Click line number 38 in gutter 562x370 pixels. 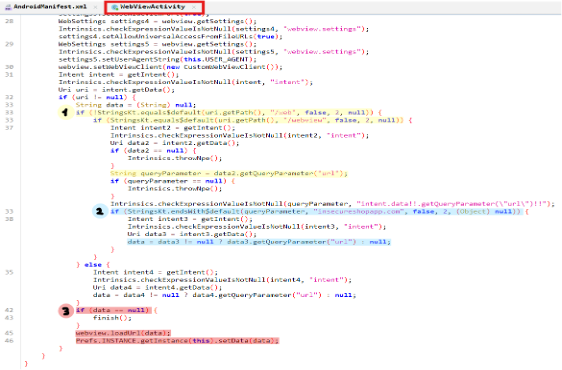[9, 219]
